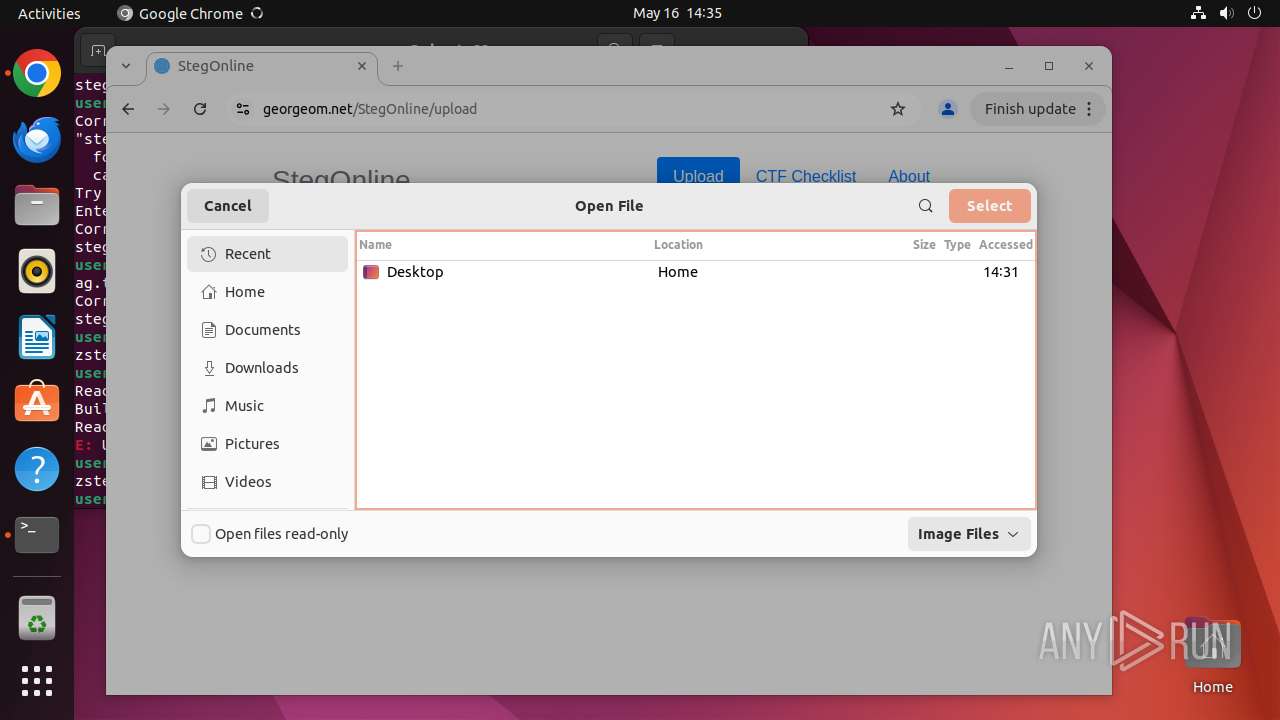Click the Recent clock icon

(209, 254)
